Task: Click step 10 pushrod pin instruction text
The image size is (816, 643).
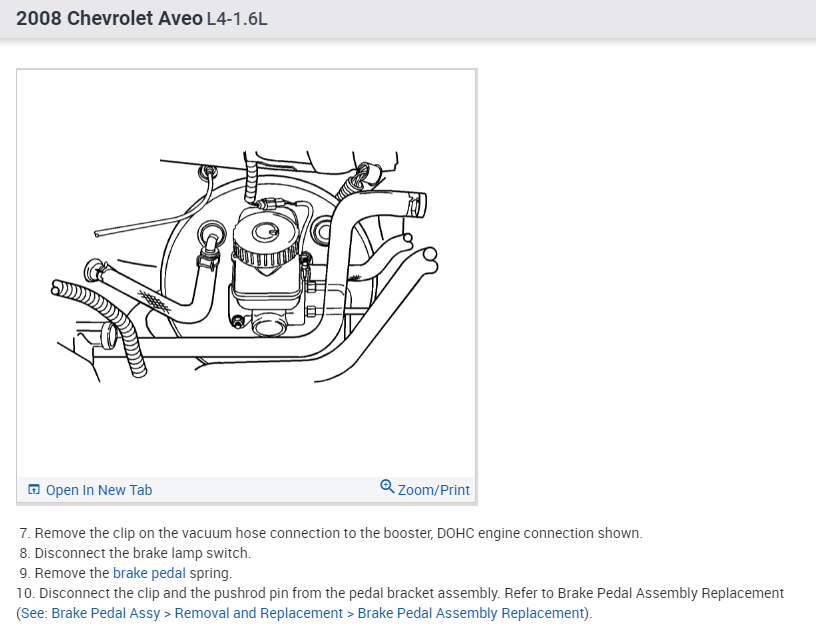Action: [x=400, y=603]
